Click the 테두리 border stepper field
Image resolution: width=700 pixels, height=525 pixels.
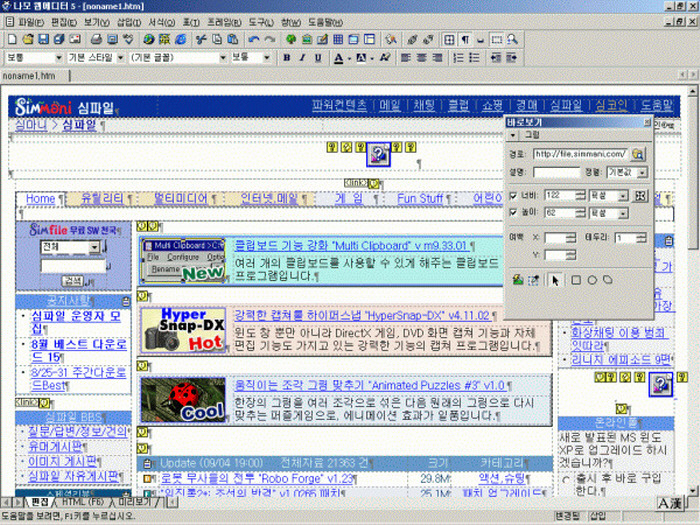click(631, 238)
